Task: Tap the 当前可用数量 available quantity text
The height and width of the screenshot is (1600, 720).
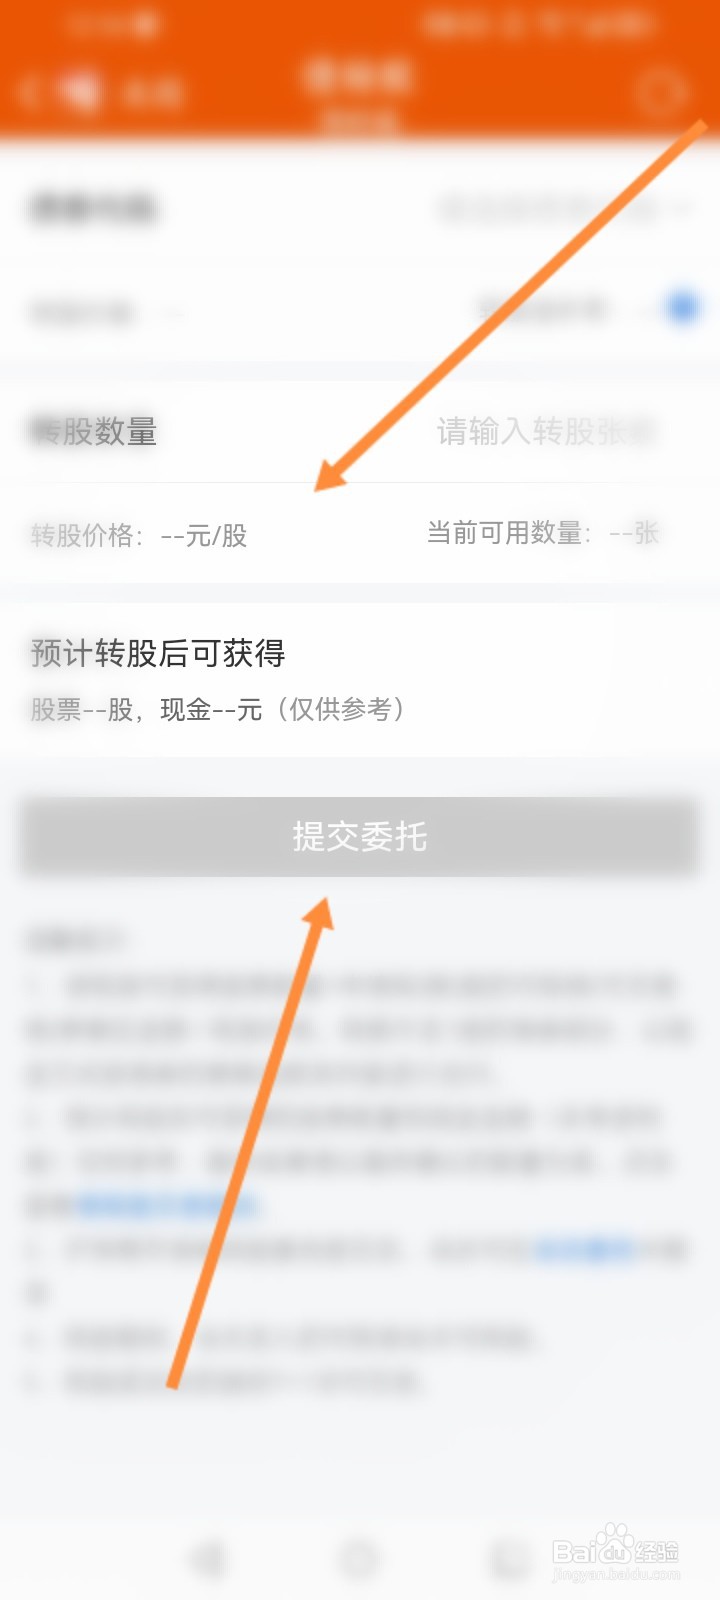Action: (543, 533)
